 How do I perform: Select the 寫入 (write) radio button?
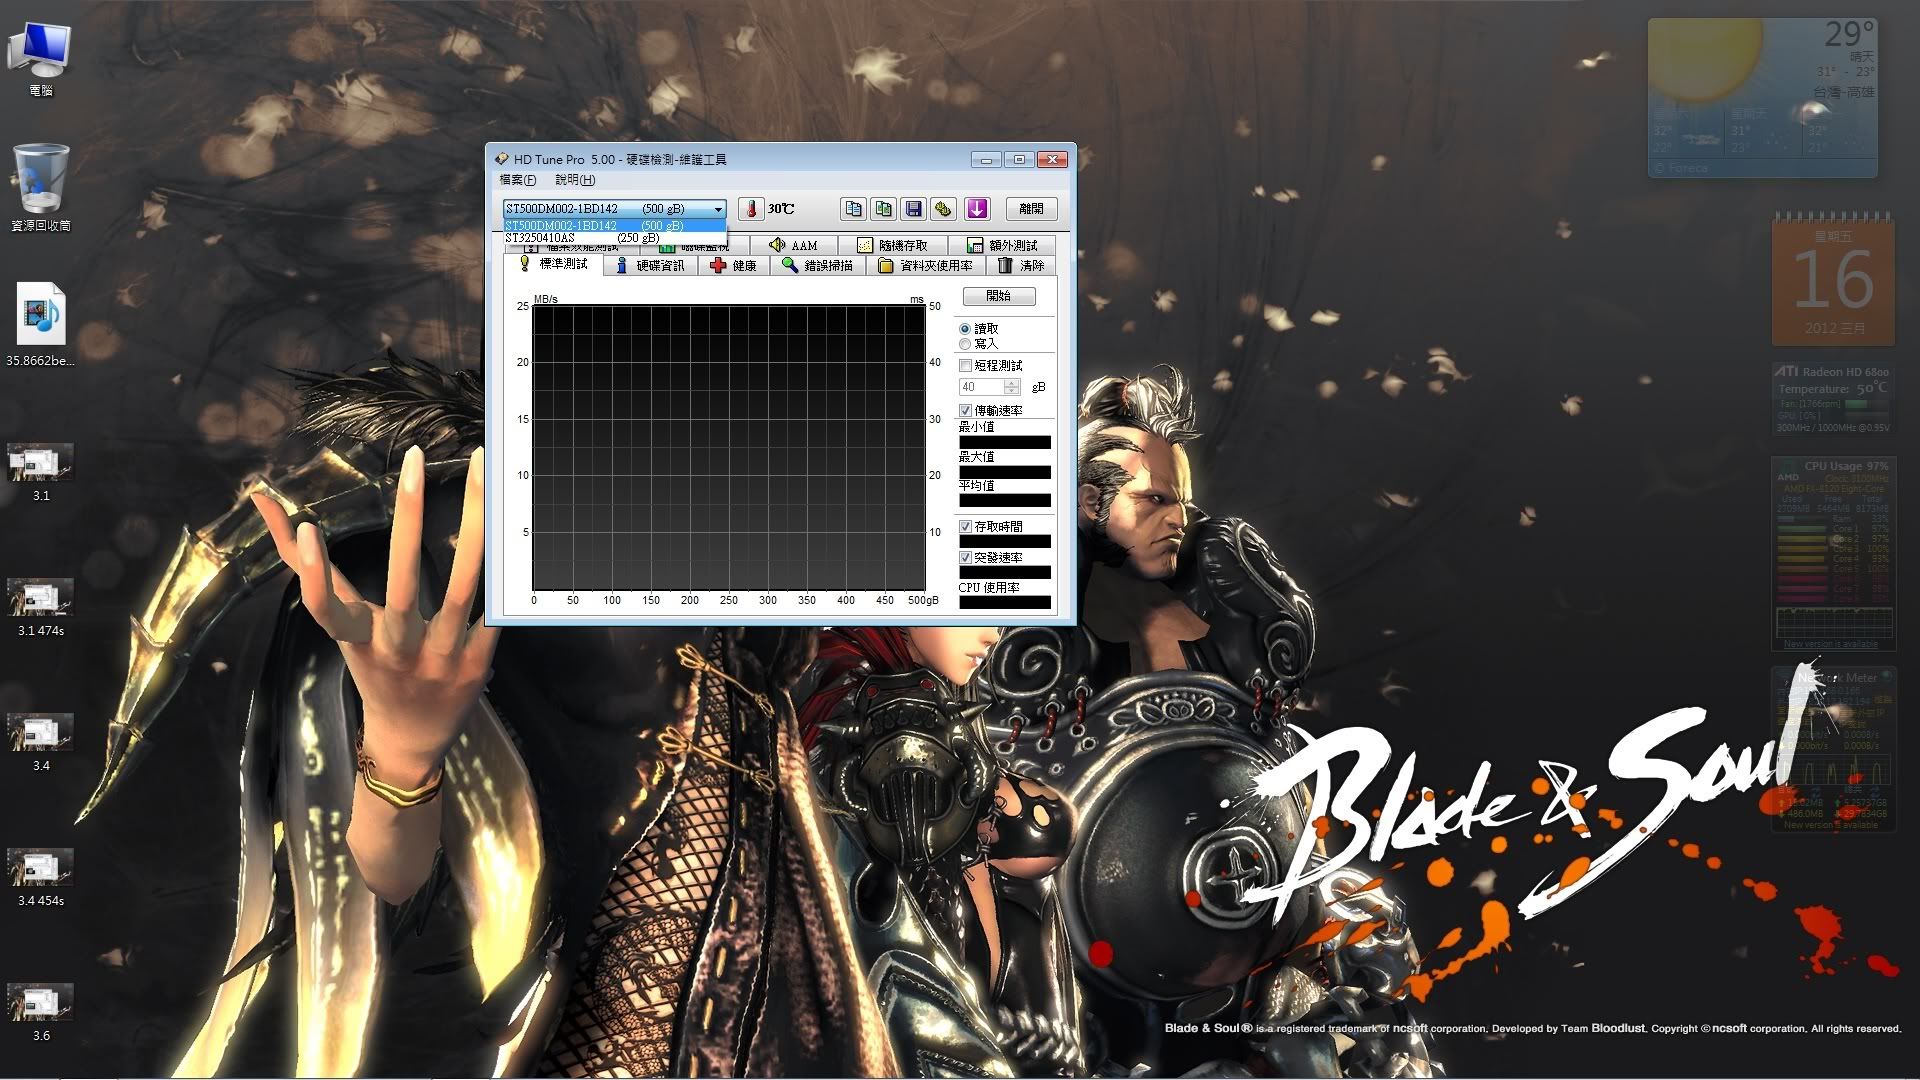965,344
